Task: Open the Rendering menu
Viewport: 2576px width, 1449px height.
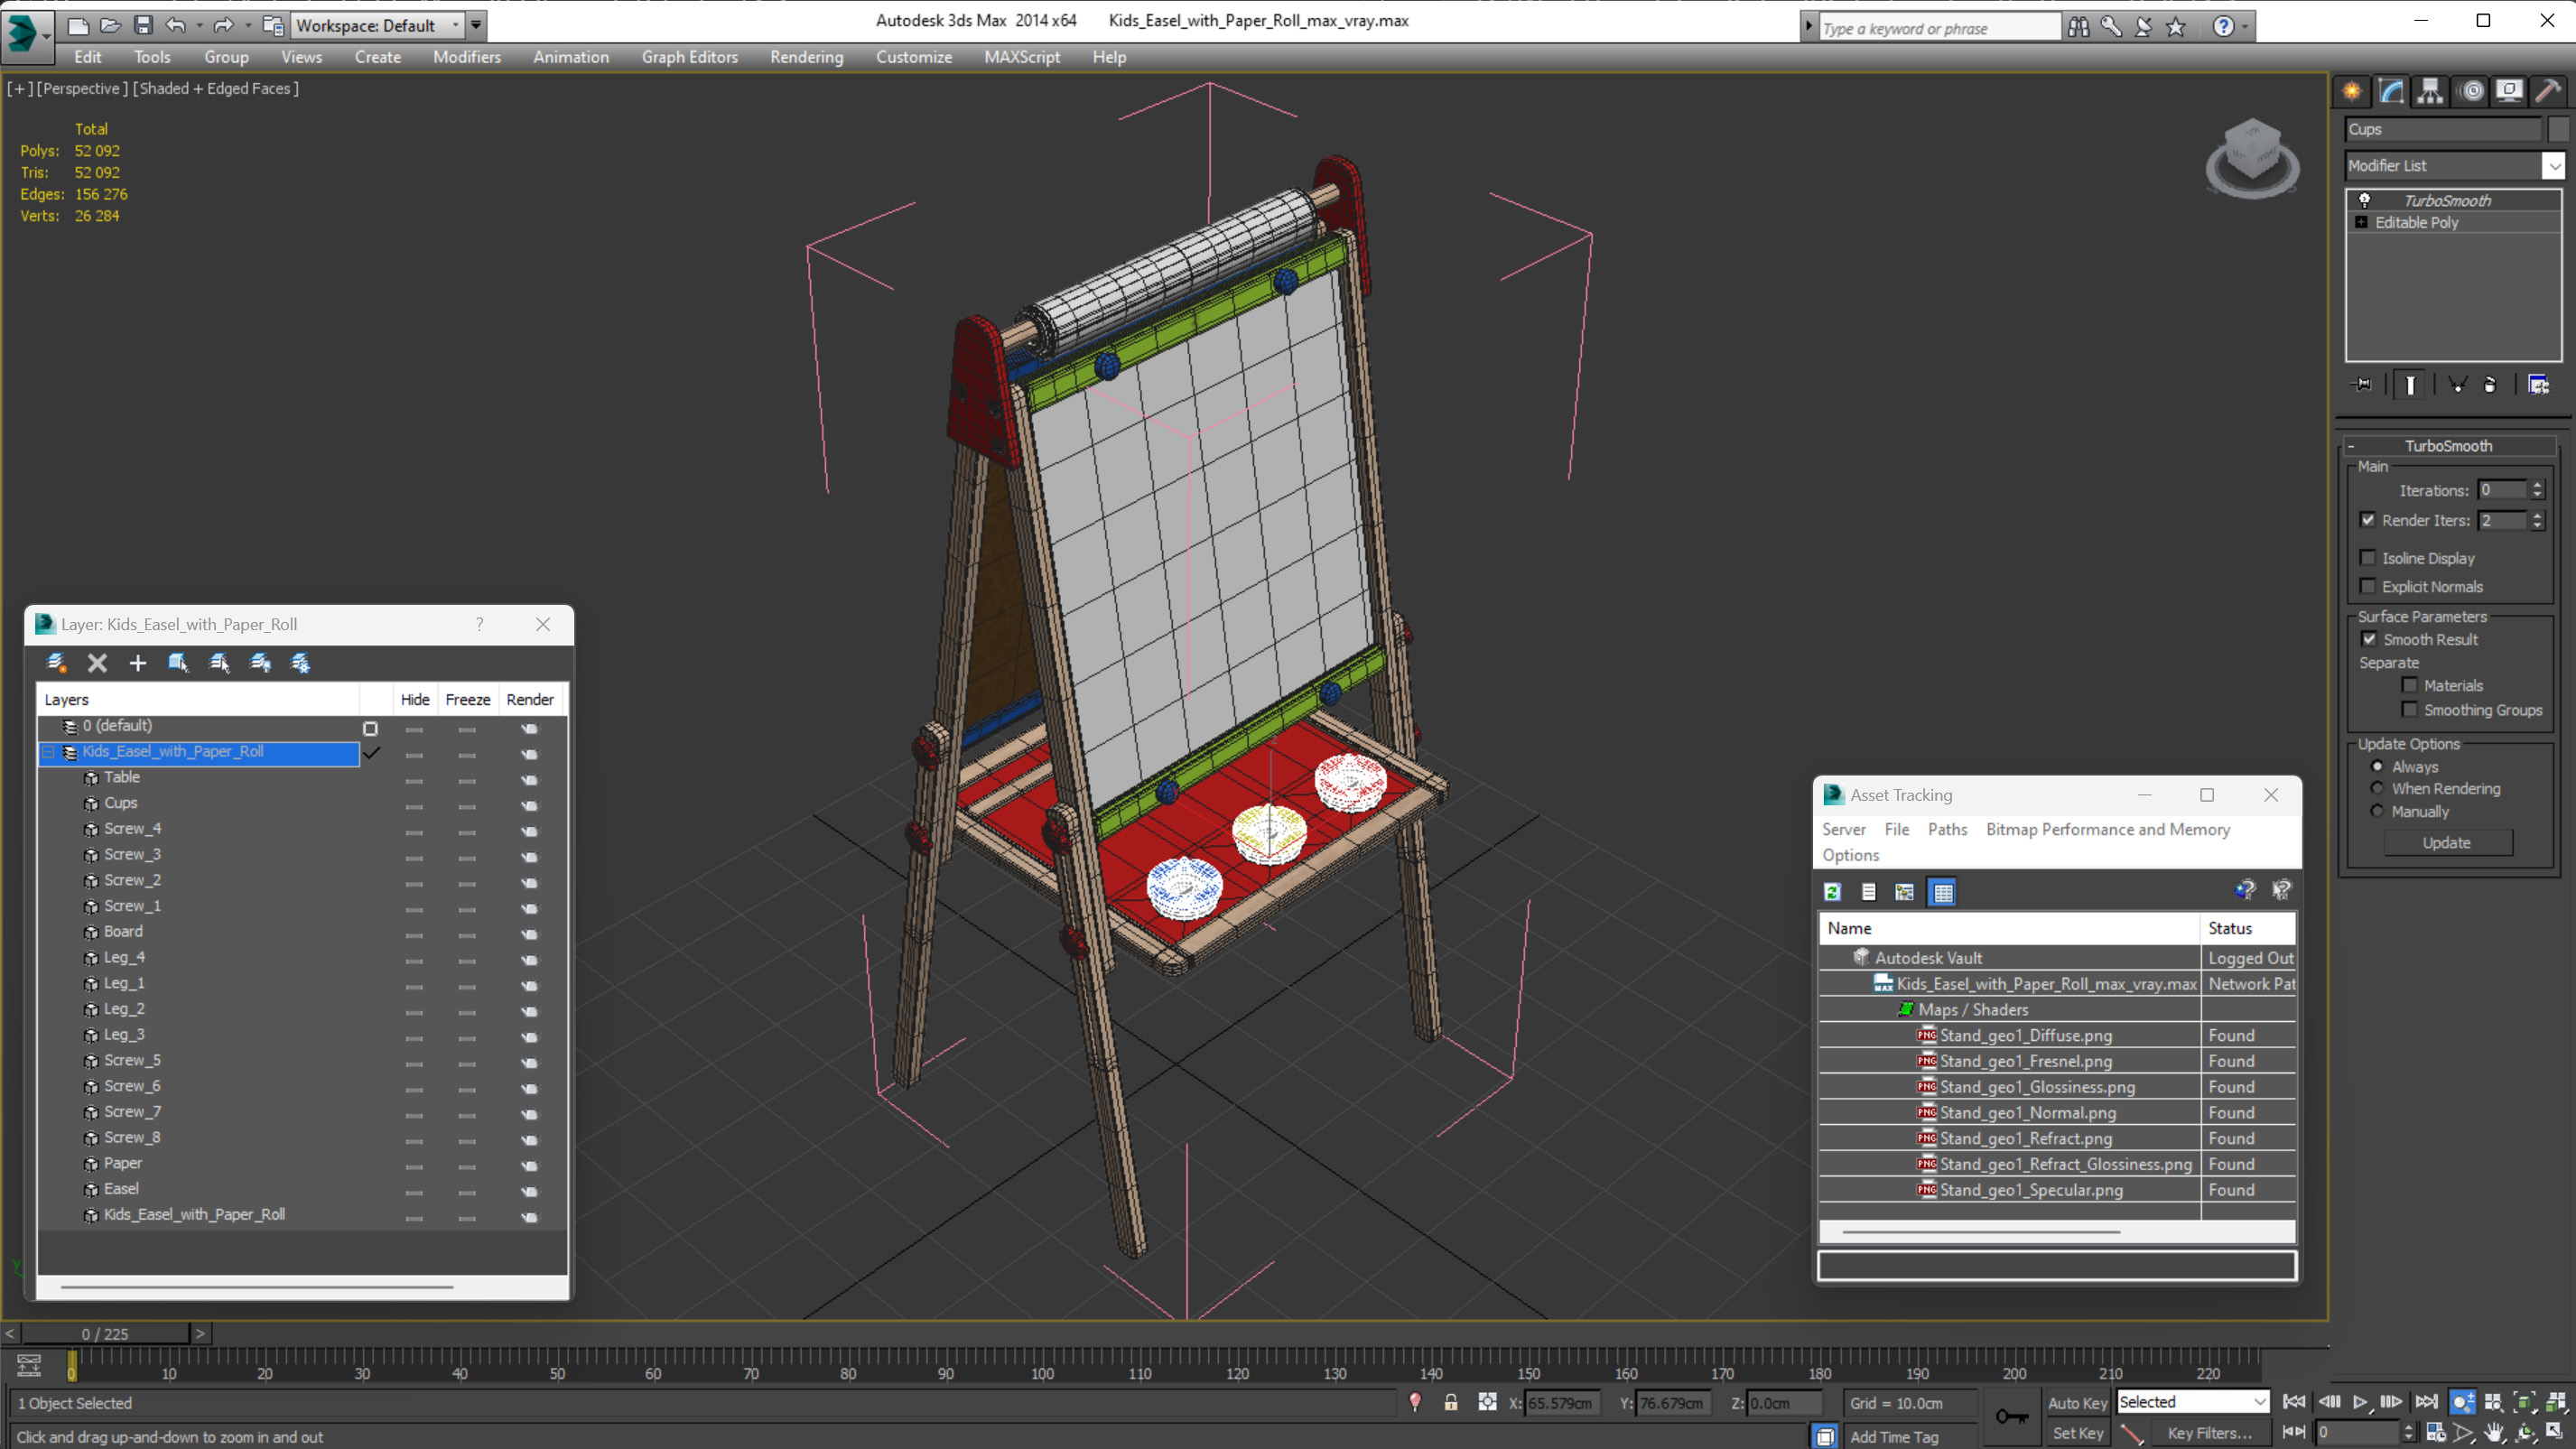Action: (x=806, y=57)
